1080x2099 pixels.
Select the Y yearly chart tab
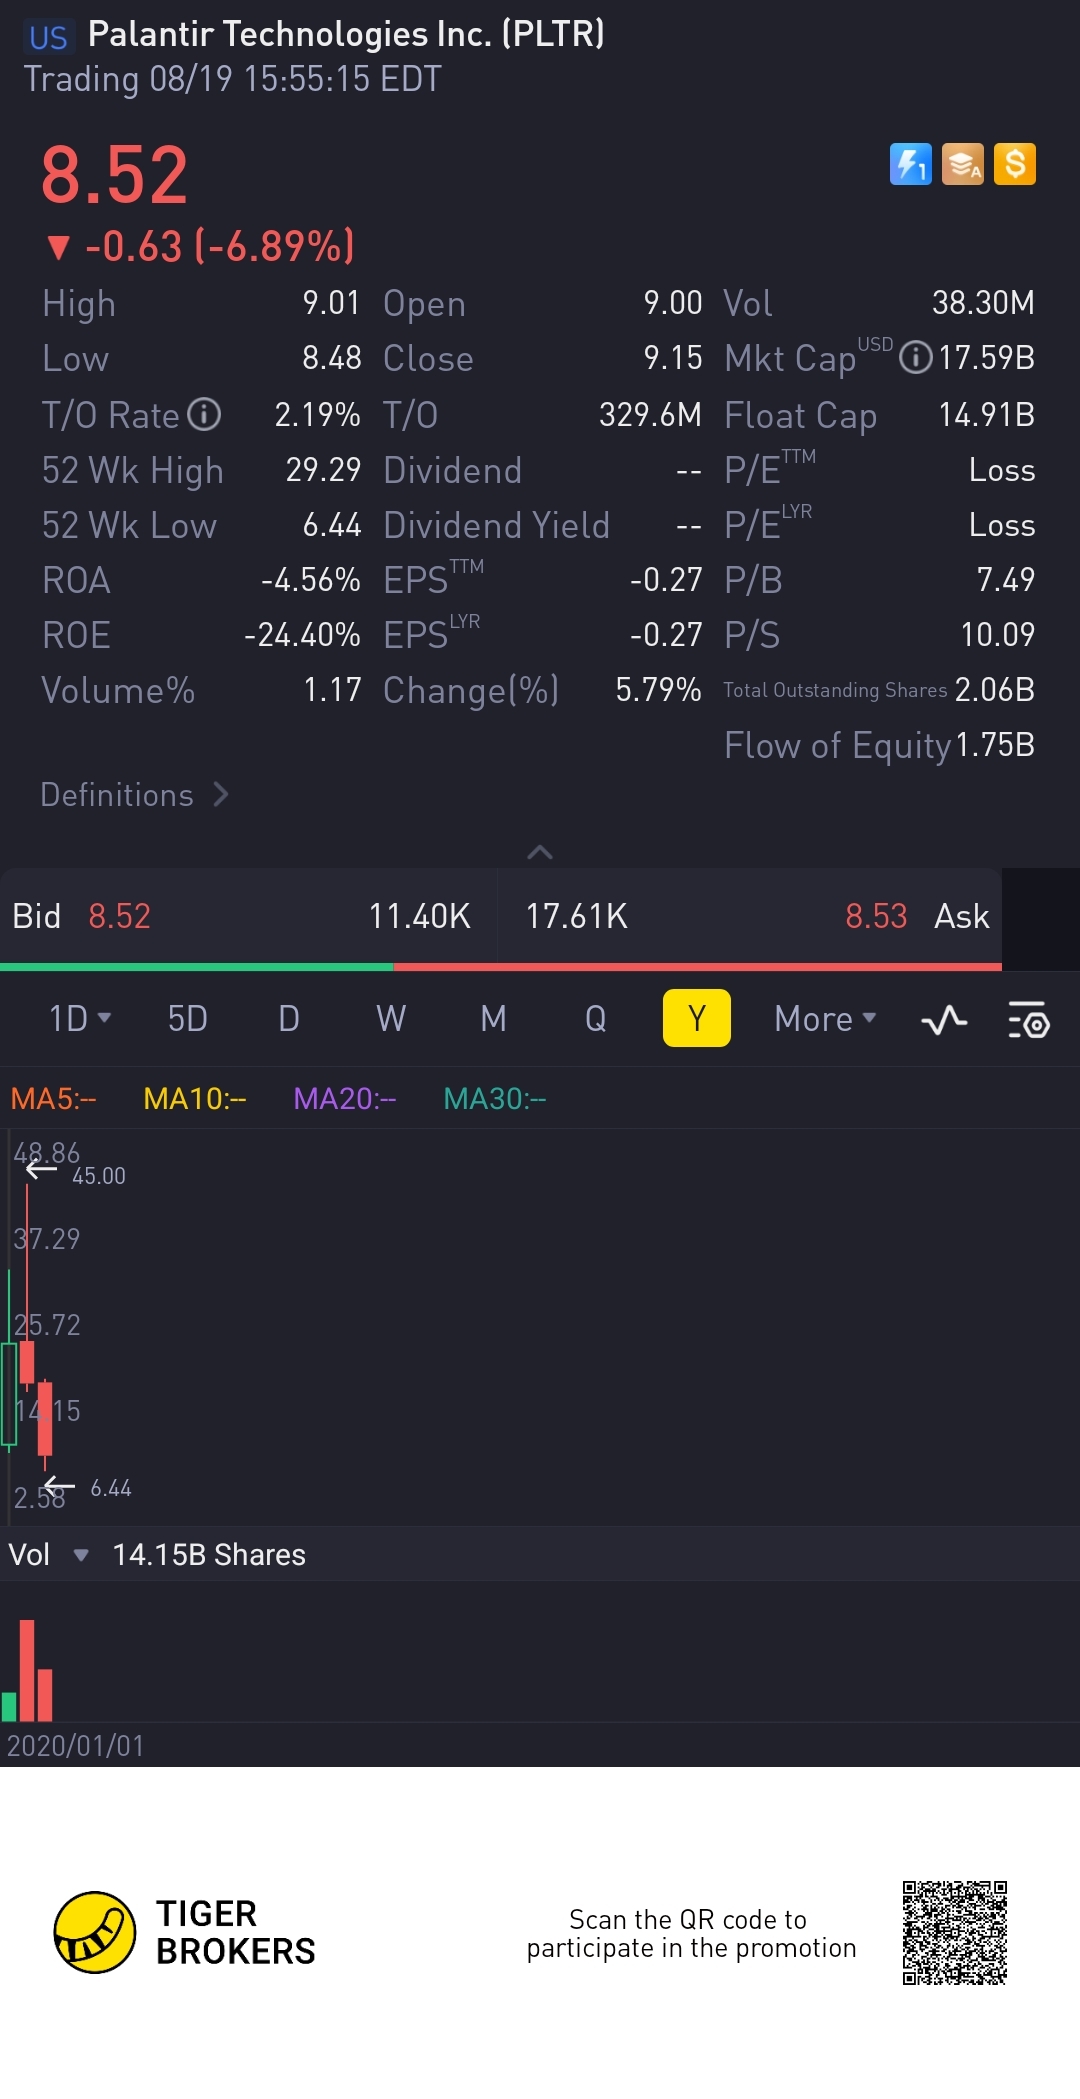(696, 1019)
